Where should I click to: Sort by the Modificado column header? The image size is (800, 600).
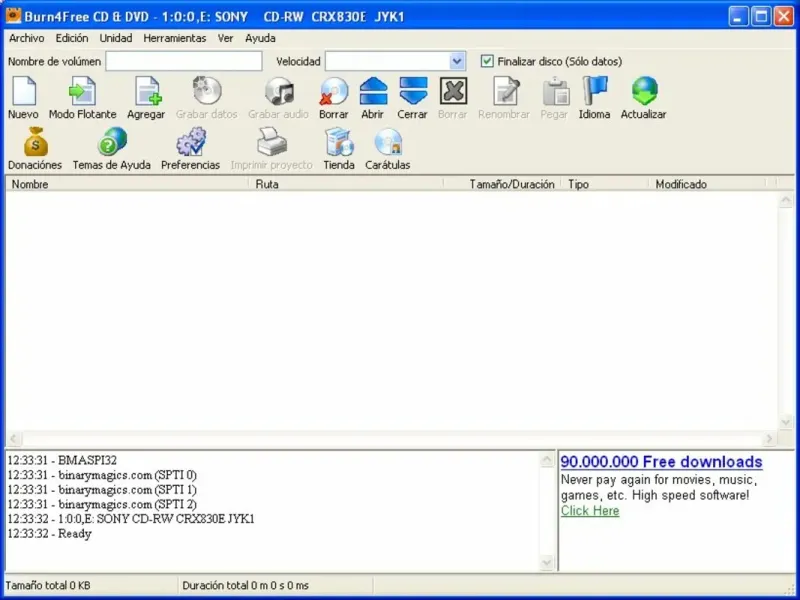coord(707,184)
